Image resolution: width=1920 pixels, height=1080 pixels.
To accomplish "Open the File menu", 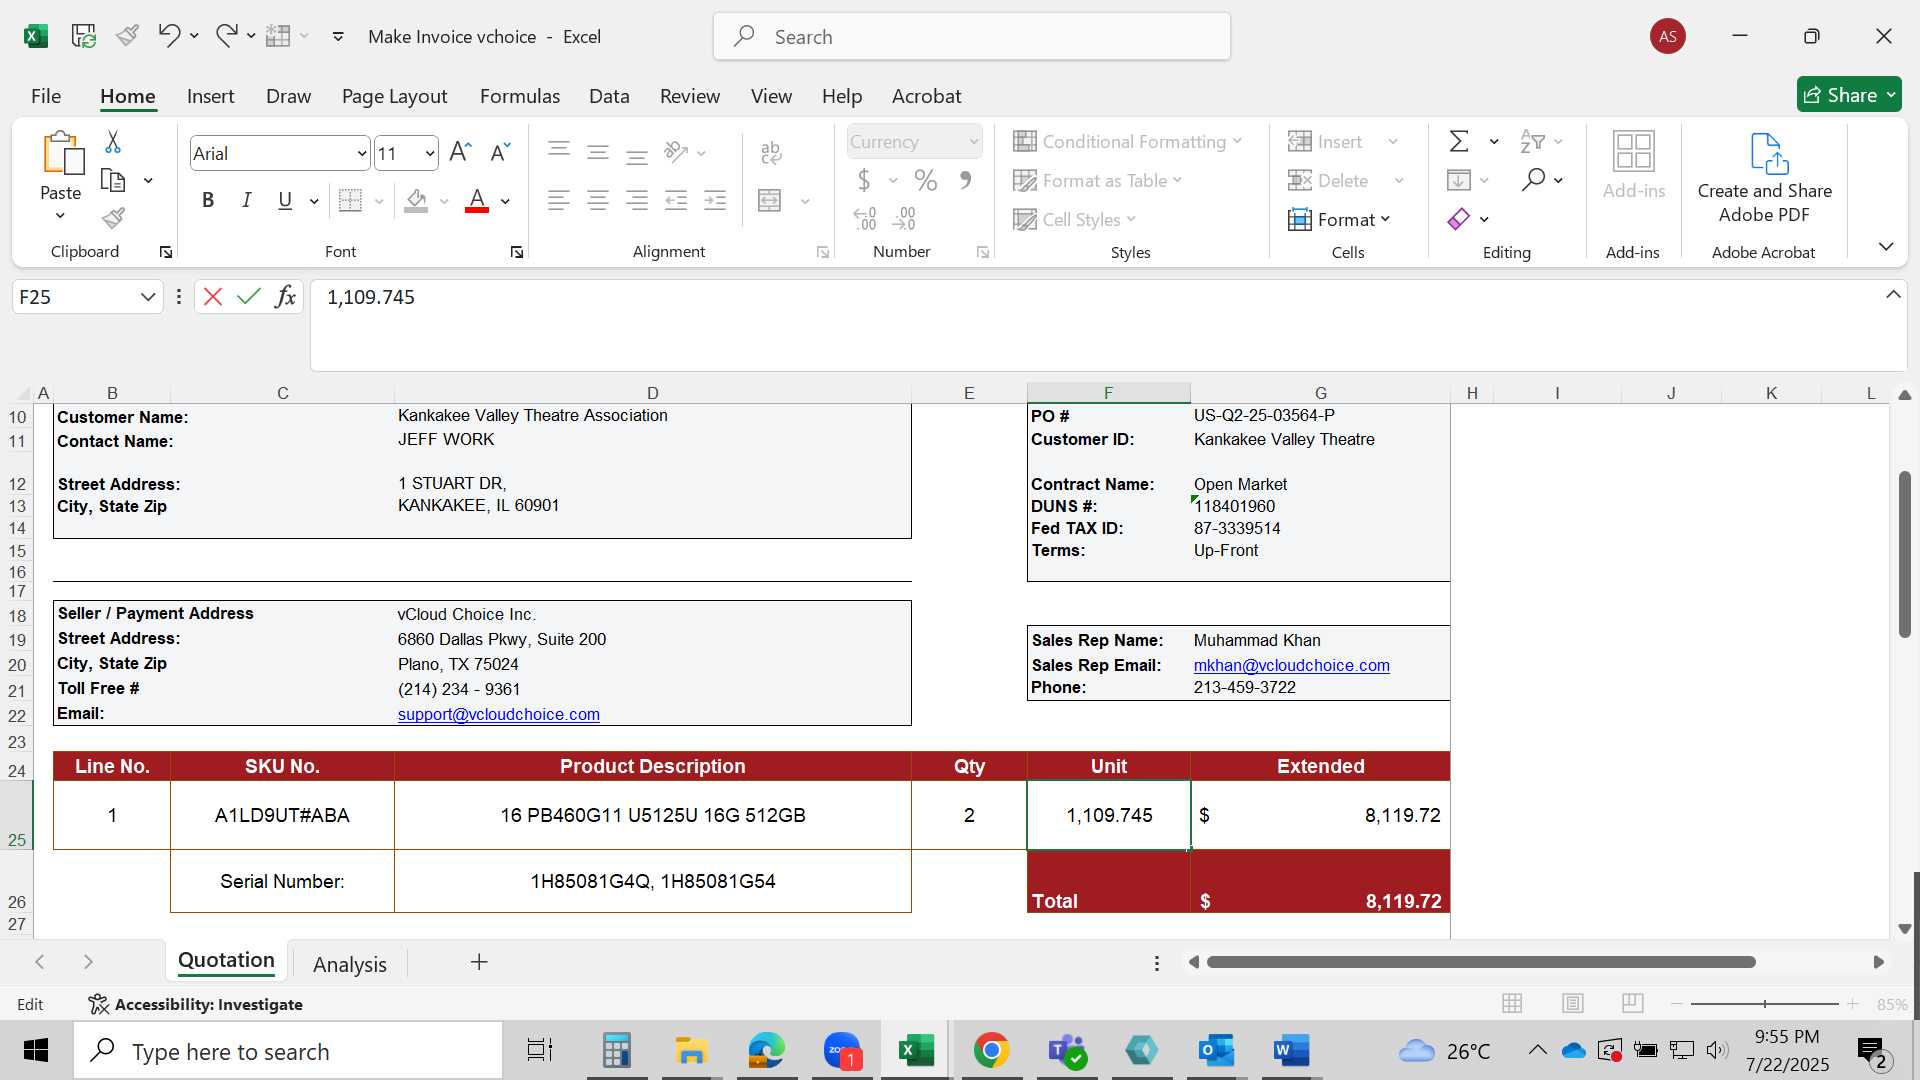I will [x=46, y=96].
